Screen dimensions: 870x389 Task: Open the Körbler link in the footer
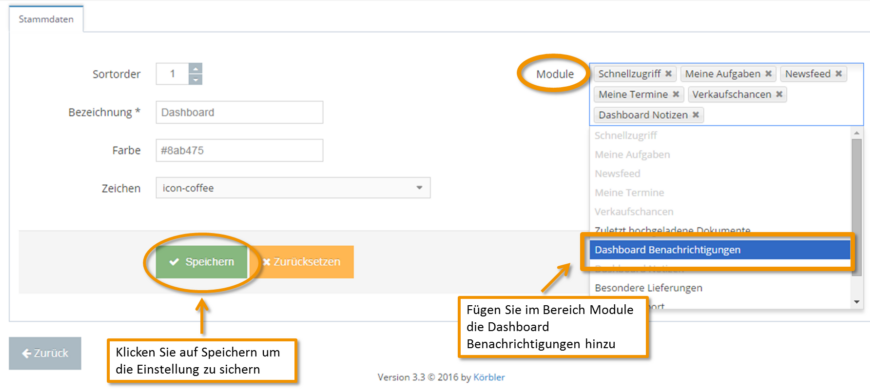coord(489,377)
